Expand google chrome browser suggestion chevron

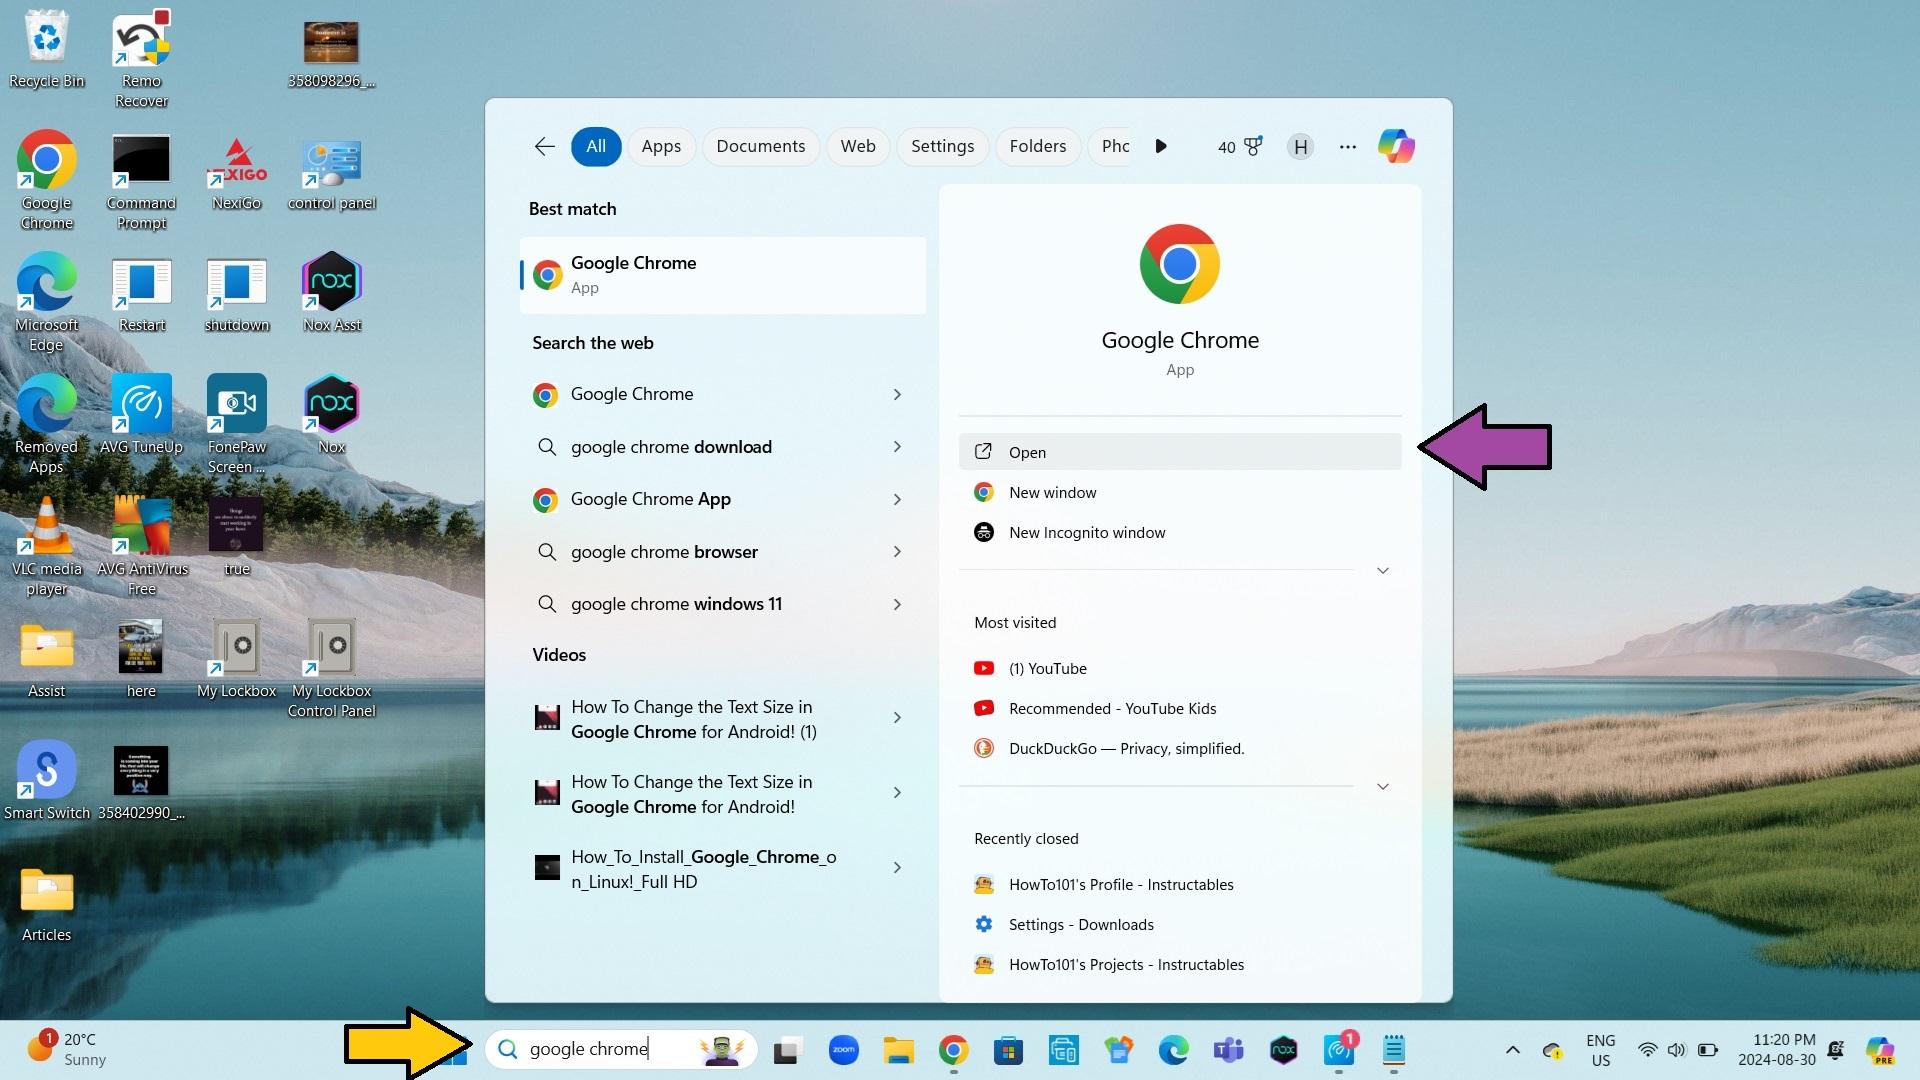[897, 552]
